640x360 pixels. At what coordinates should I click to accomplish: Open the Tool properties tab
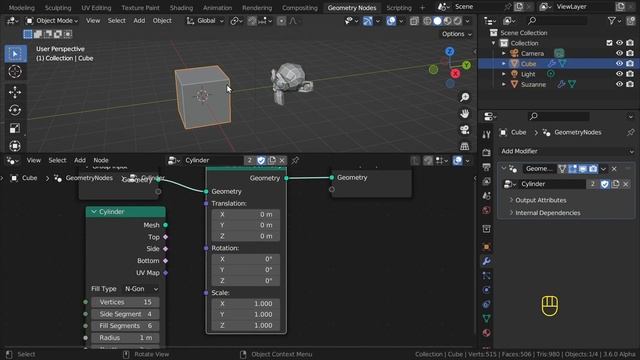(486, 135)
